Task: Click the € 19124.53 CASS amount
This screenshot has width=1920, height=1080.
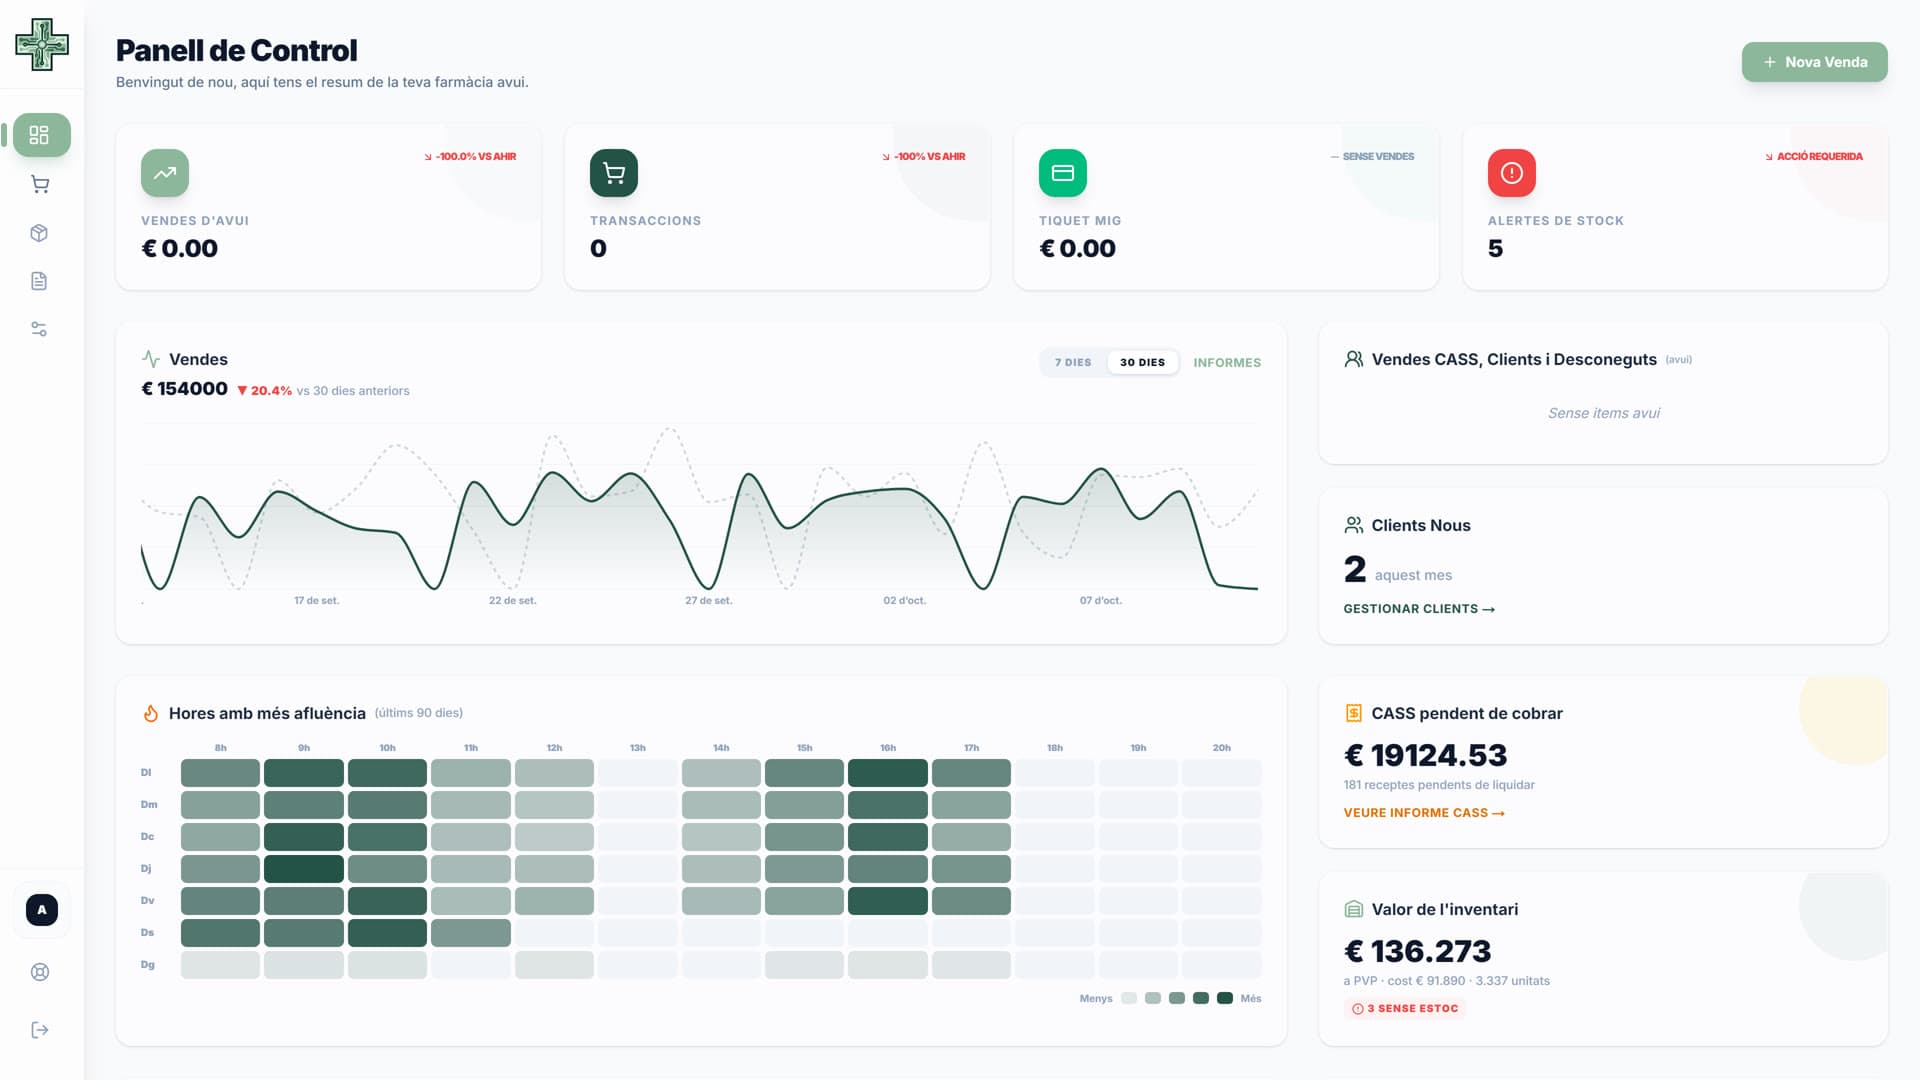Action: [1425, 755]
